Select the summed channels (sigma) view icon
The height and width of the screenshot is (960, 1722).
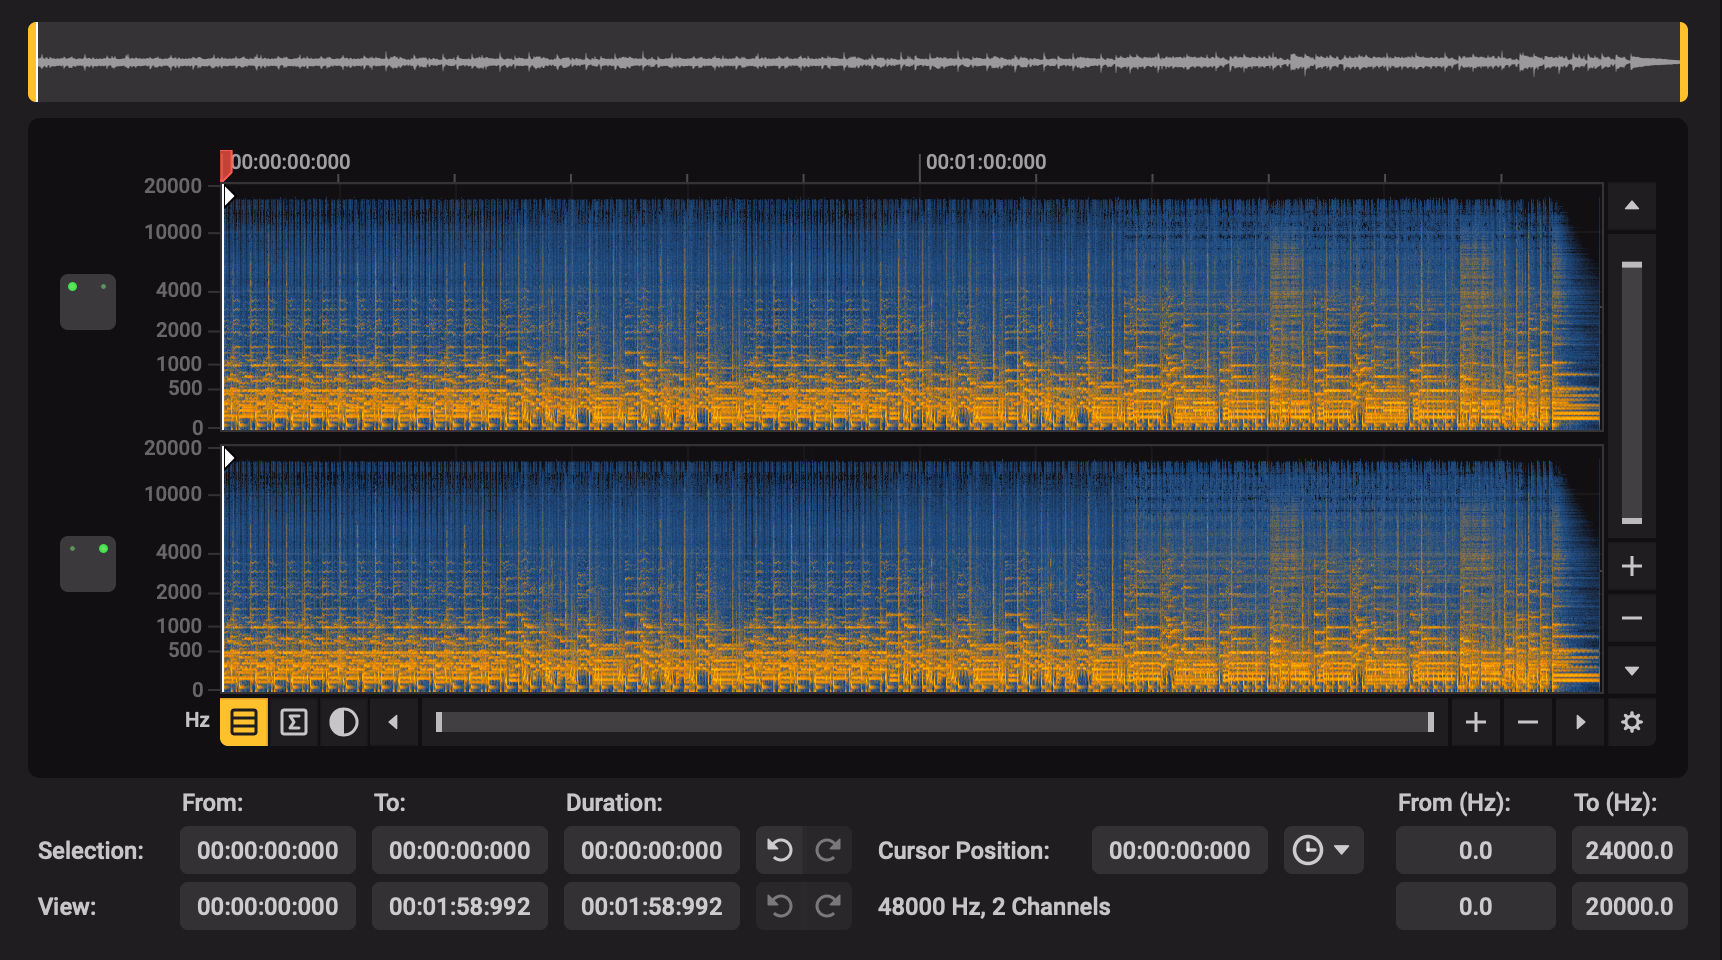pos(294,722)
